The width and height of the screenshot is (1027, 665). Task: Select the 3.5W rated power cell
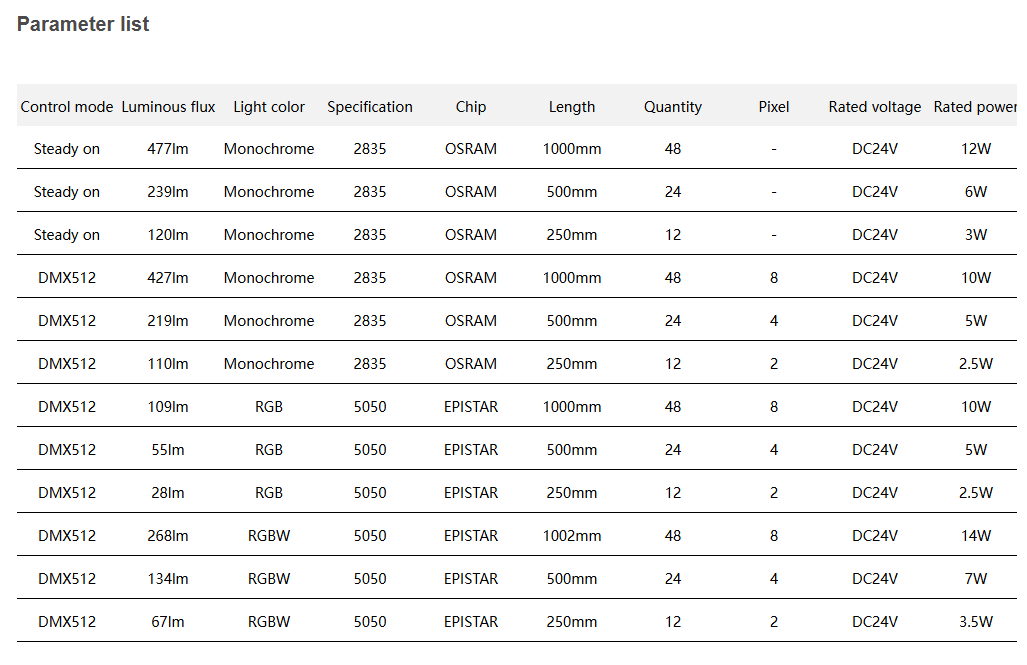pos(975,622)
